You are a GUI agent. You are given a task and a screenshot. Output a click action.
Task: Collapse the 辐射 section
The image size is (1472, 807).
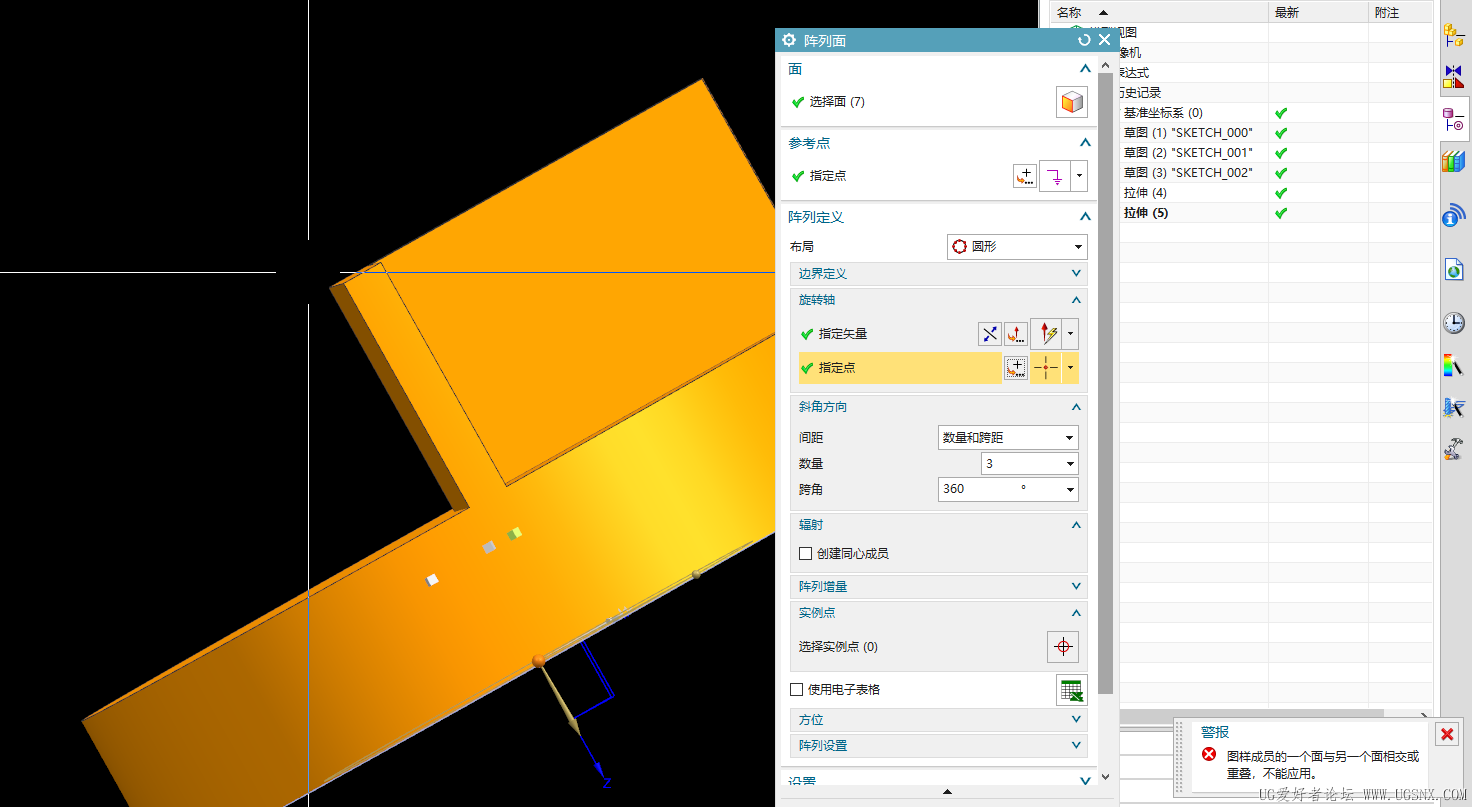pos(1076,525)
